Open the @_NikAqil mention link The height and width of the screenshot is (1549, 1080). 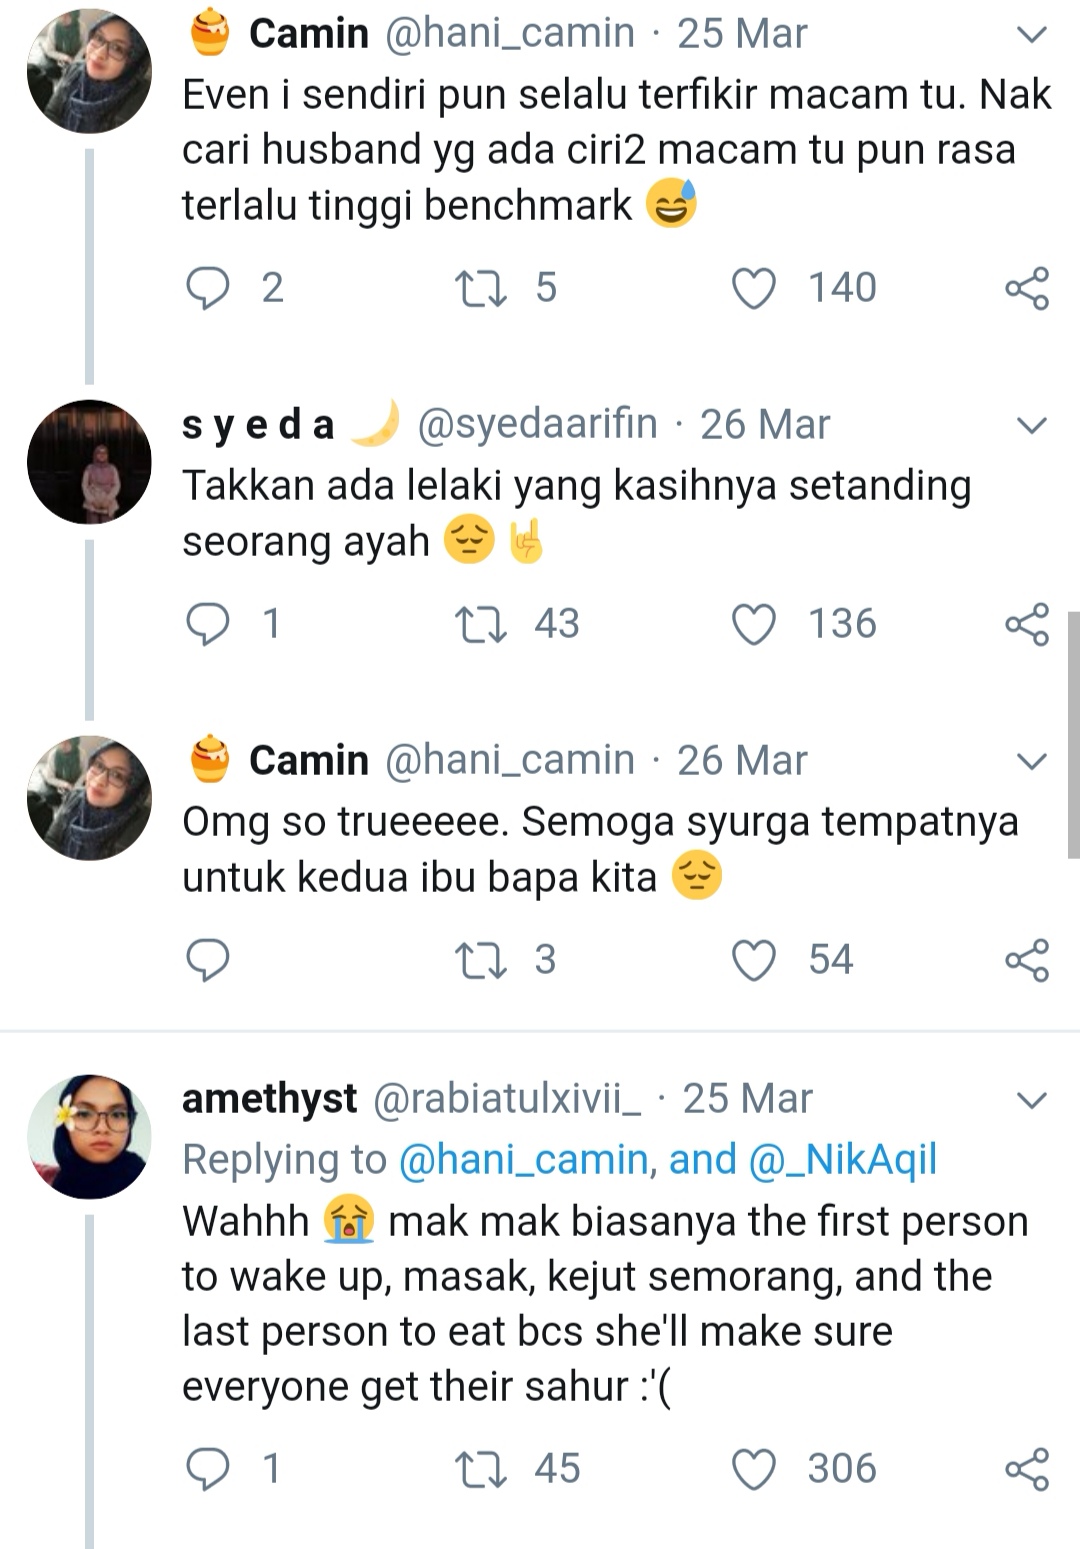842,1160
